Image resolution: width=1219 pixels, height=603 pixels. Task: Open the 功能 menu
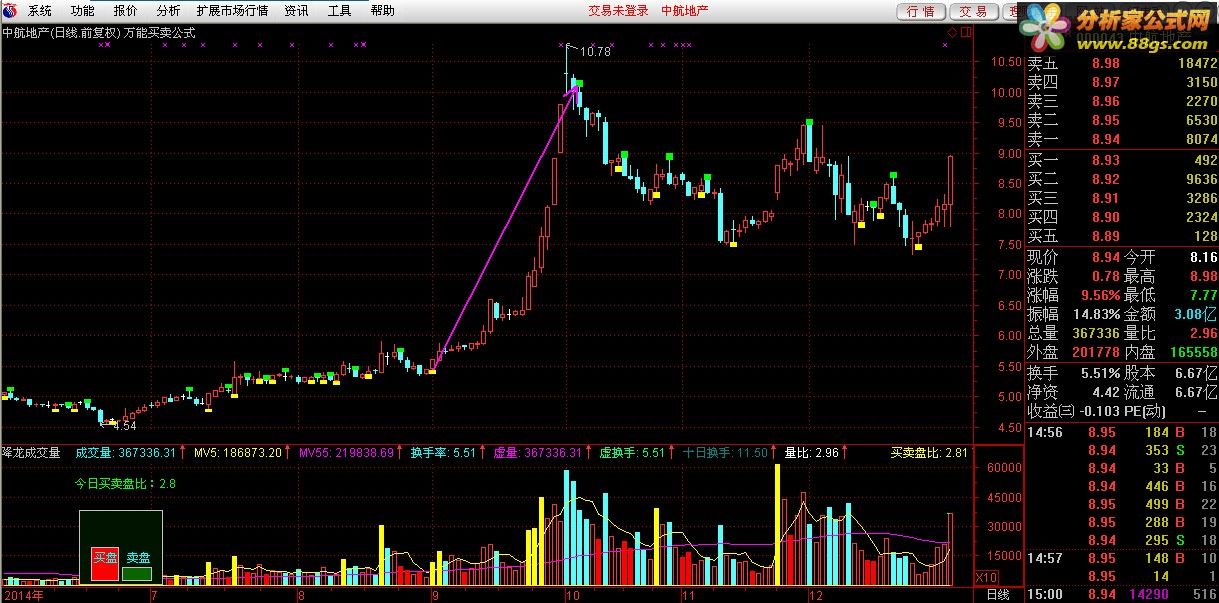pos(83,11)
